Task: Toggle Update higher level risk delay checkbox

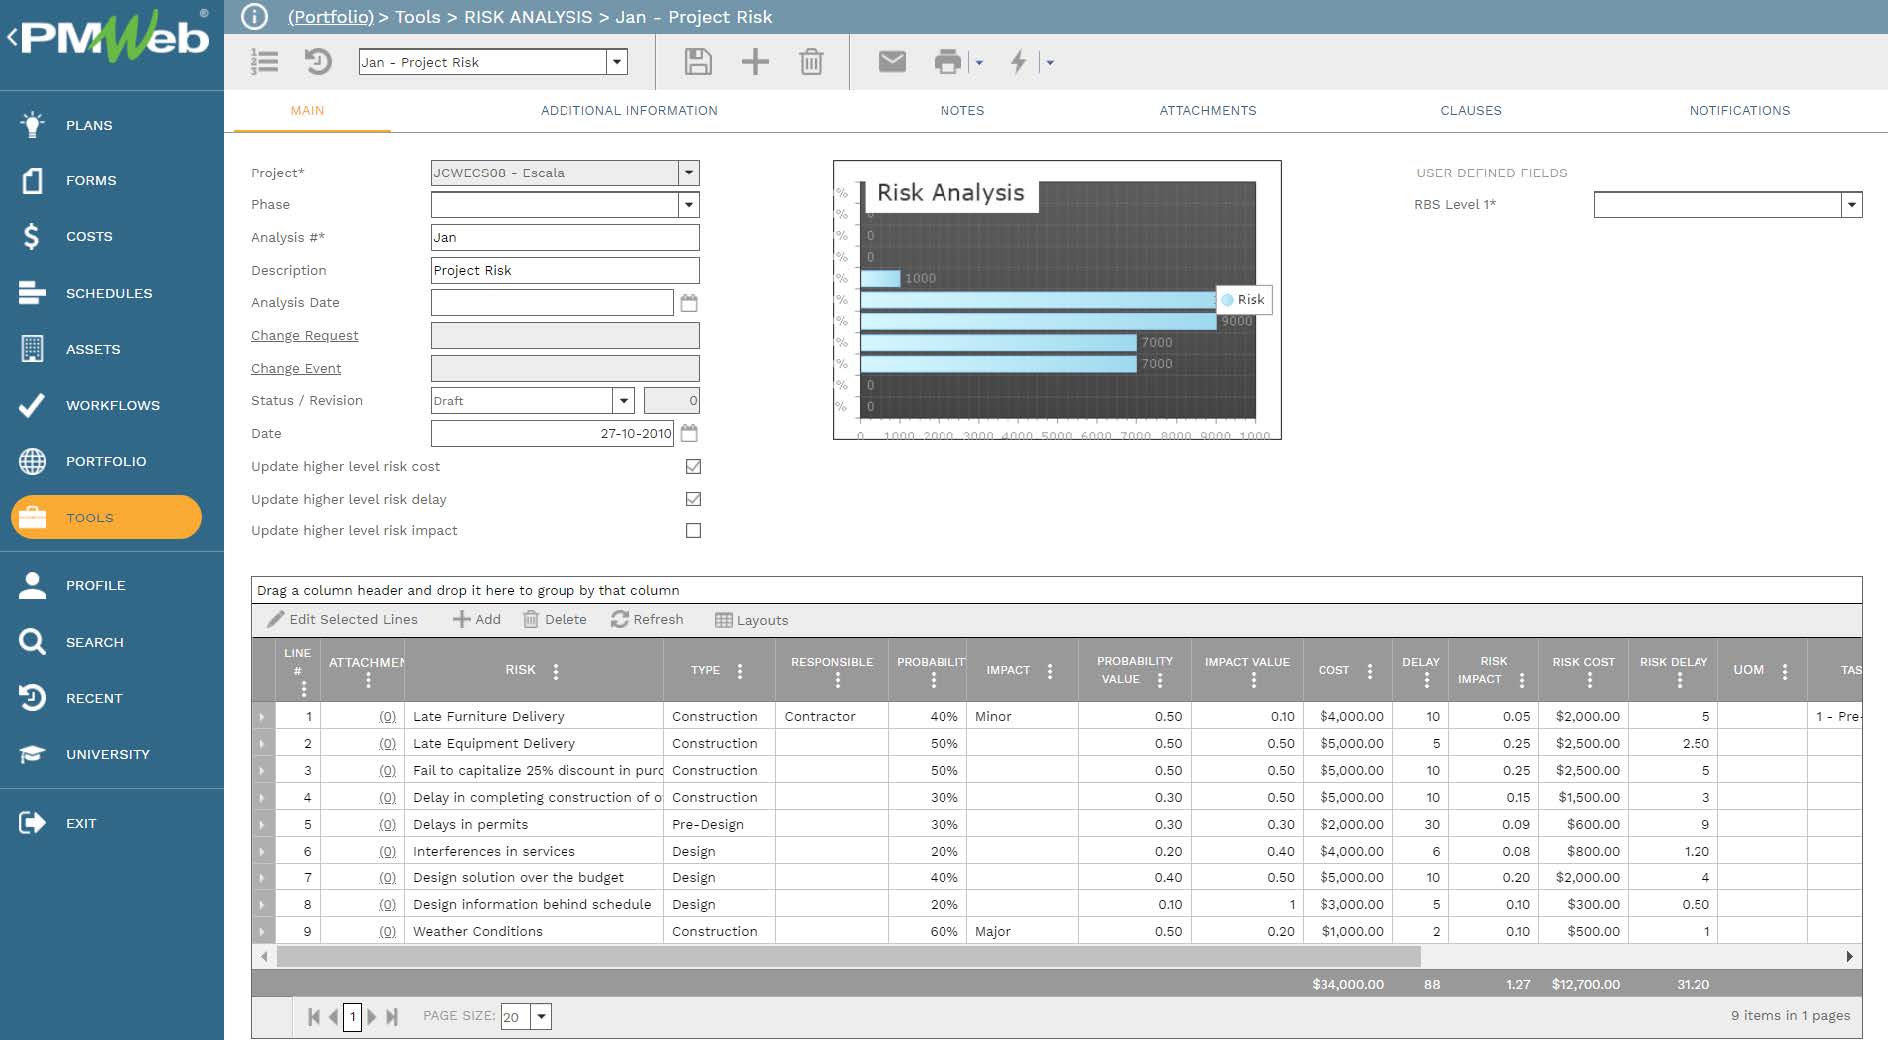Action: point(693,499)
